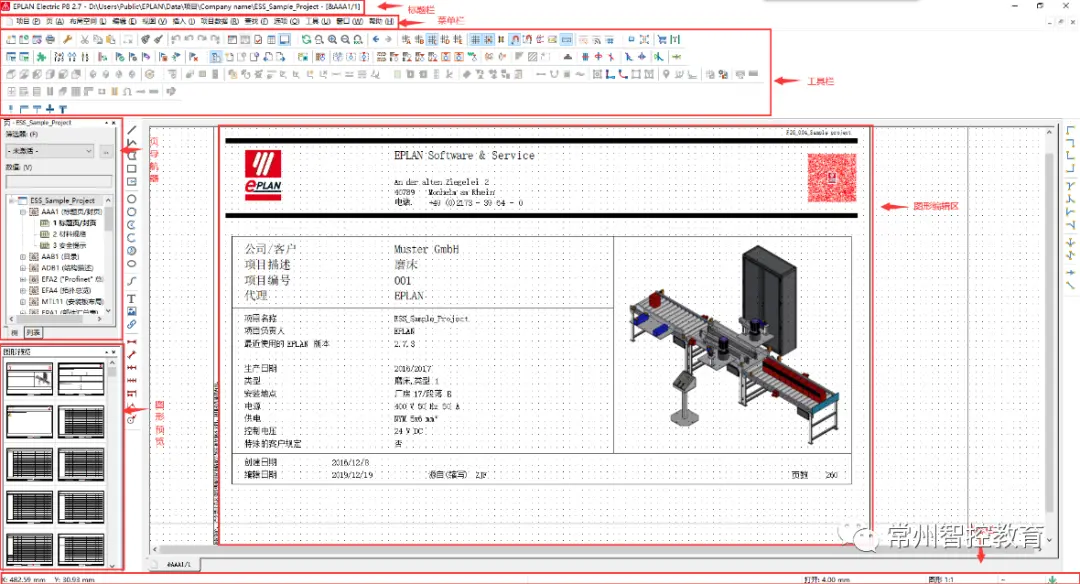Toggle the highlighted page navigator icon in second row
This screenshot has height=584, width=1080.
point(216,57)
